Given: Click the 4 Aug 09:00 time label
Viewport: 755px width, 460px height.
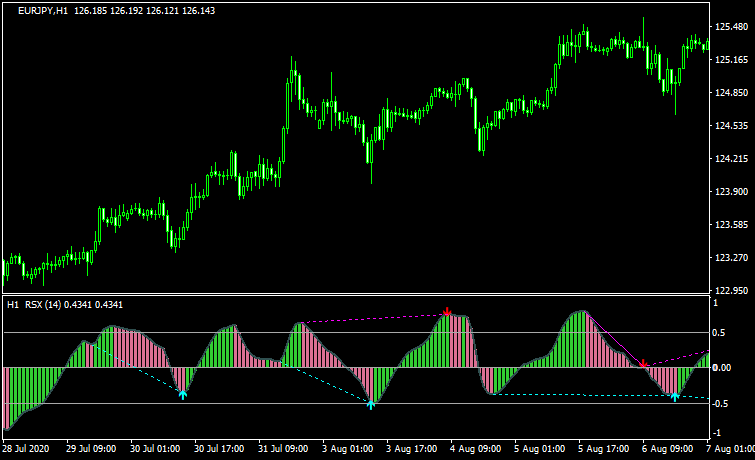Looking at the screenshot, I should [x=473, y=450].
